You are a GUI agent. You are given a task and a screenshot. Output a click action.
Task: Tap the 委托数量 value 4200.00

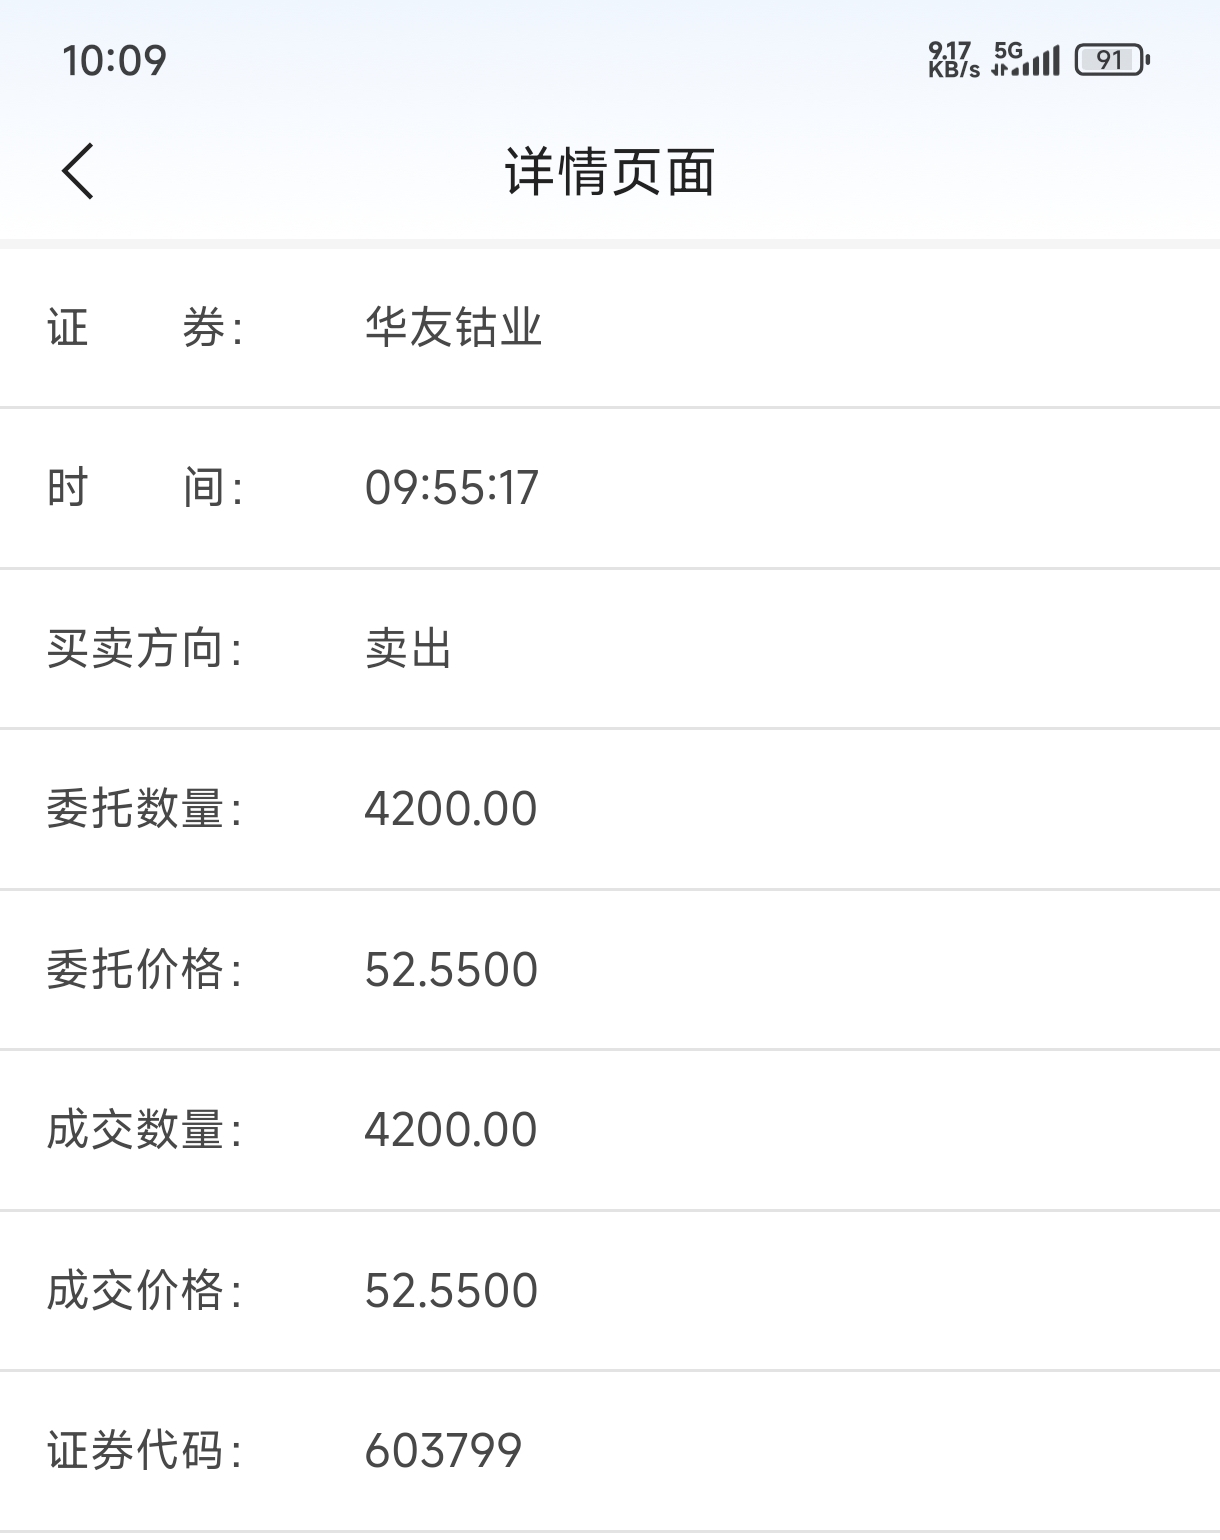coord(451,809)
